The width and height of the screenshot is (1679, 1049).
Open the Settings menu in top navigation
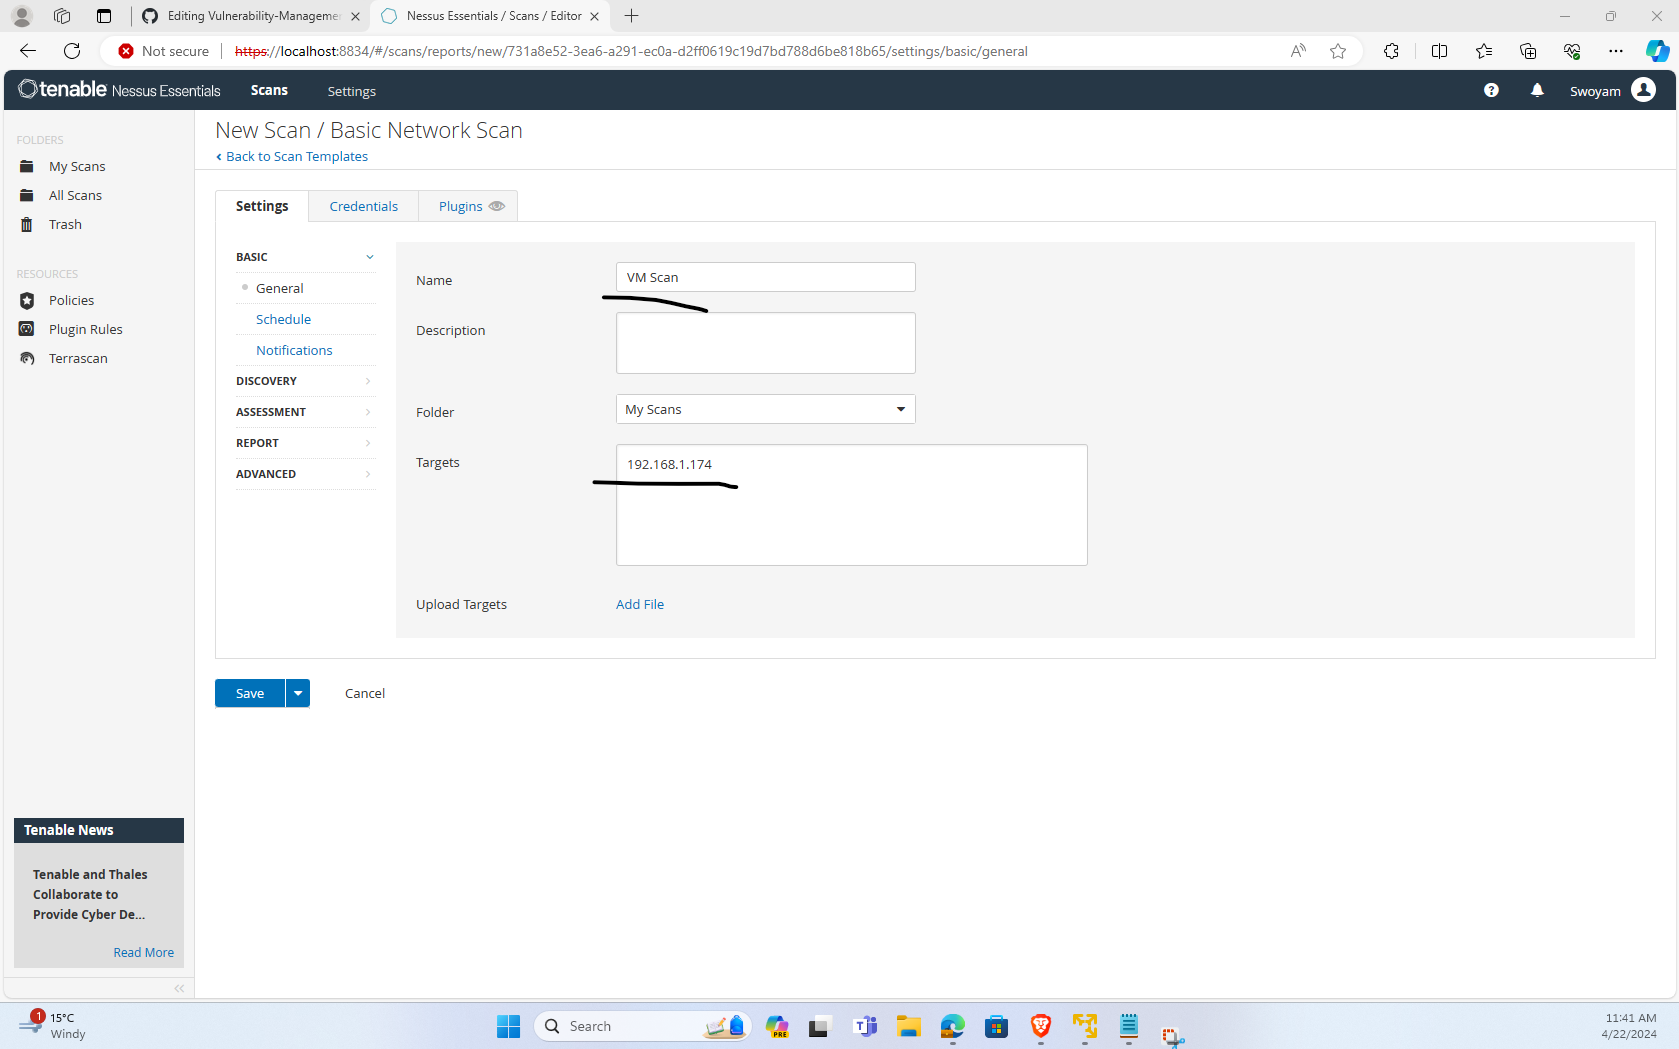(x=351, y=90)
